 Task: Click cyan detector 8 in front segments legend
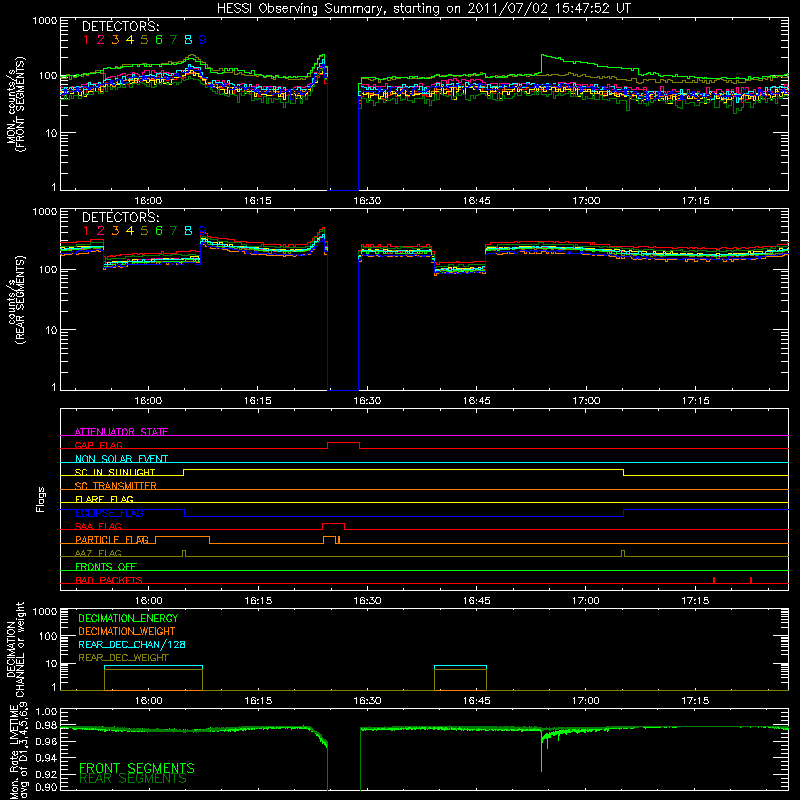coord(188,40)
